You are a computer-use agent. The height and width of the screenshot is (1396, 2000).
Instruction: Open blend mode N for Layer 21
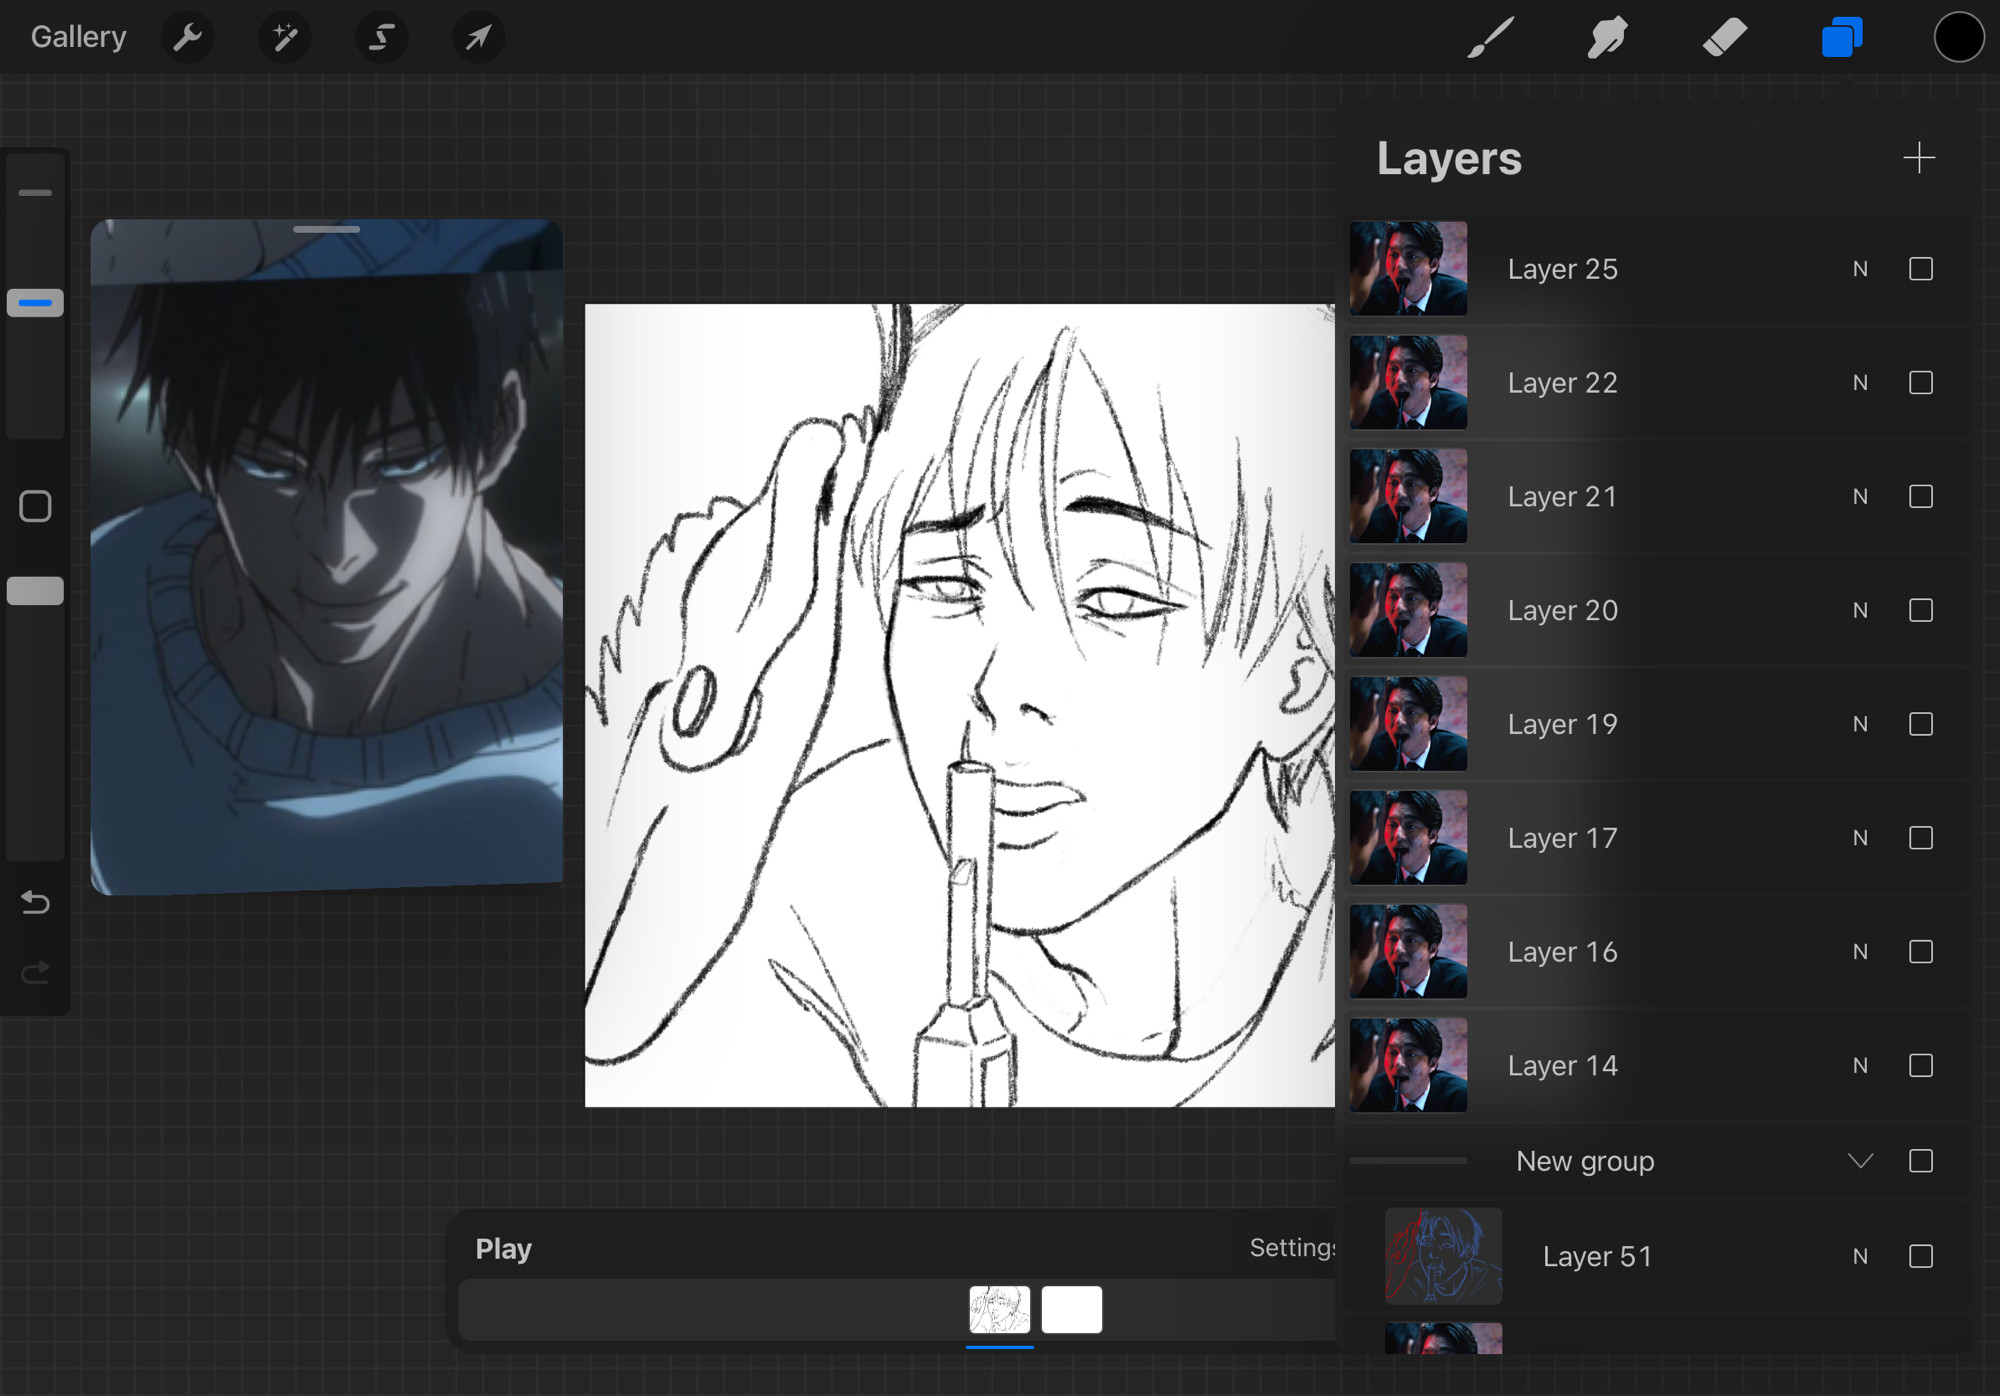(x=1860, y=496)
